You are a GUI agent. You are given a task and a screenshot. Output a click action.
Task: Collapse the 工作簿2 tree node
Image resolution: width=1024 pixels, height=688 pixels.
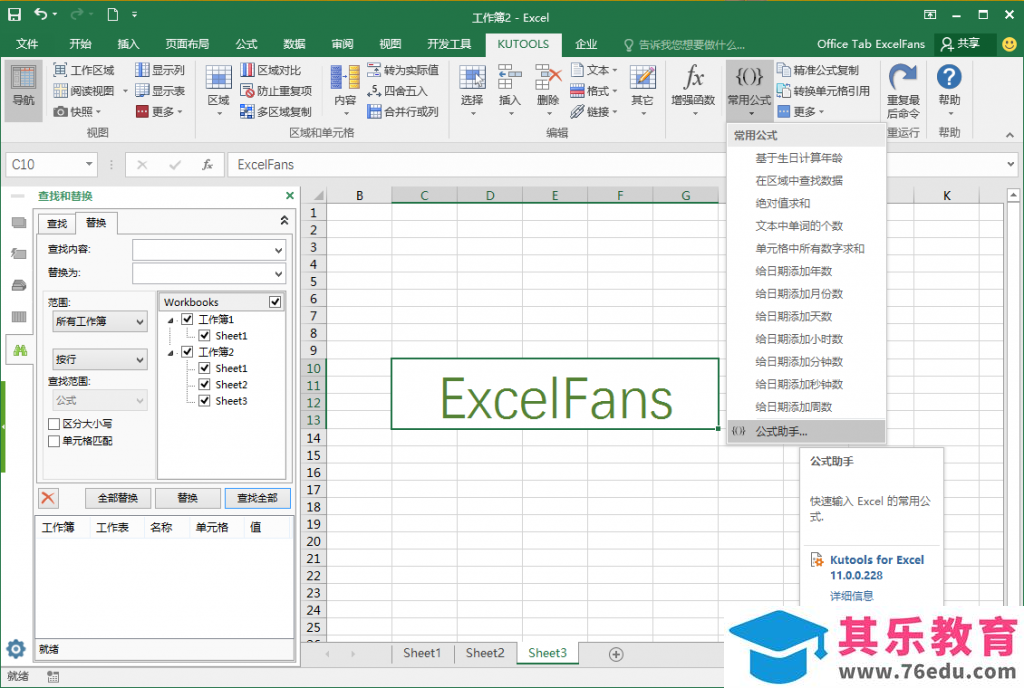[x=171, y=352]
